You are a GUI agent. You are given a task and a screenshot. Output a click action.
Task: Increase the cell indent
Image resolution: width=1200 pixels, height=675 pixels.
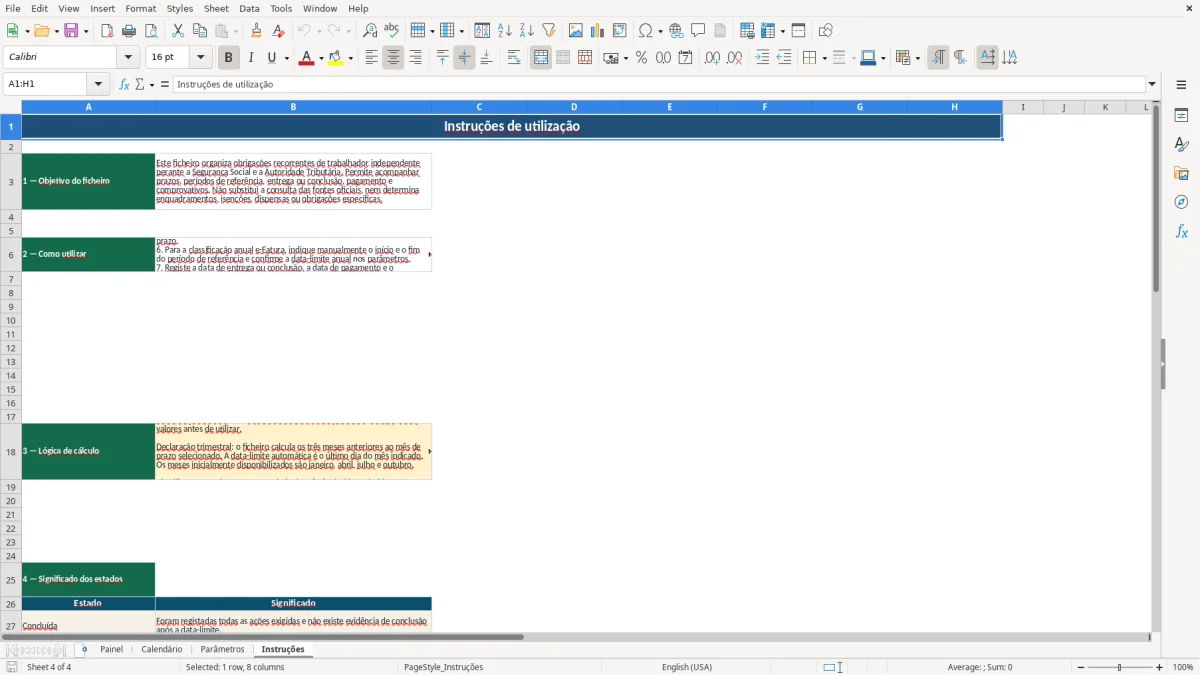point(762,58)
